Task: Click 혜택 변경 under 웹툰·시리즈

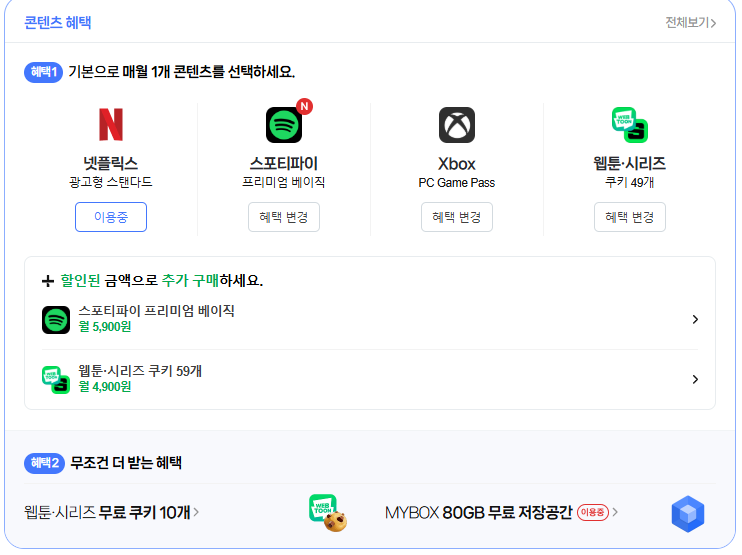Action: point(629,217)
